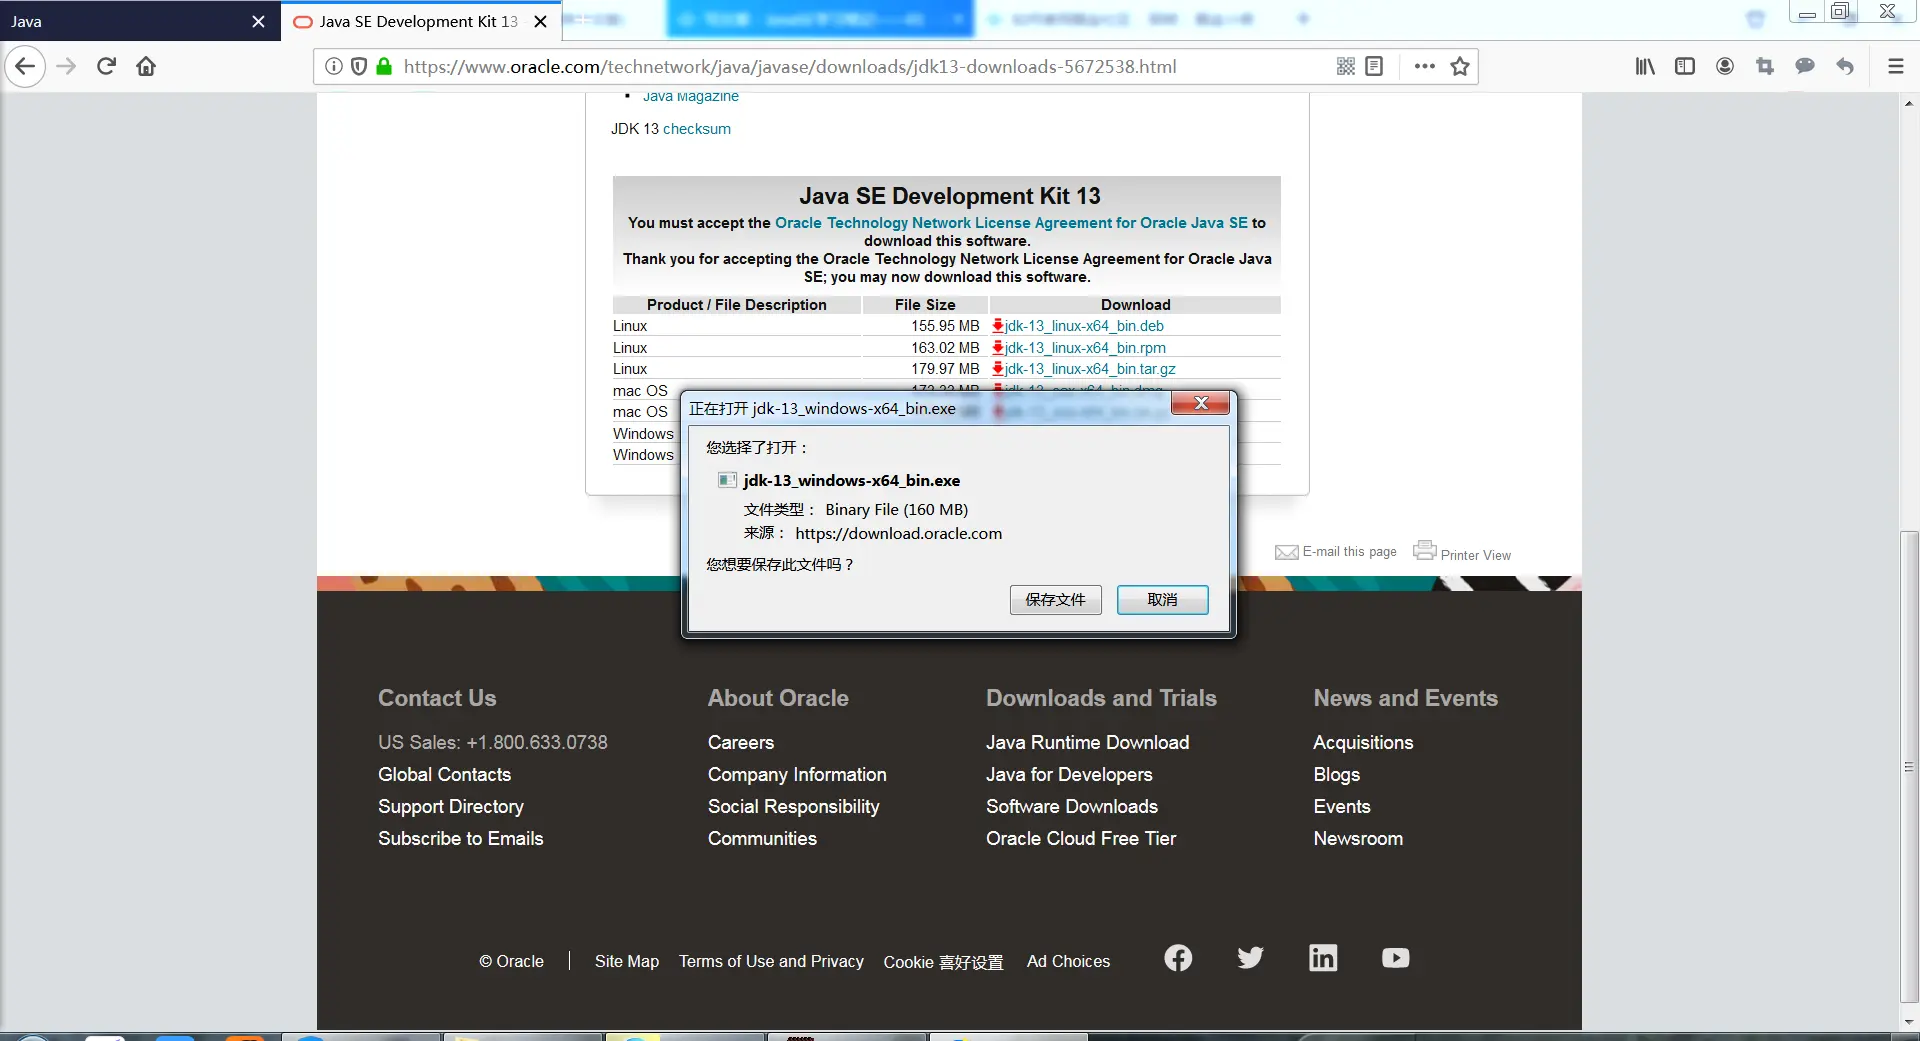Click the forward navigation arrow
The width and height of the screenshot is (1920, 1041).
click(66, 67)
